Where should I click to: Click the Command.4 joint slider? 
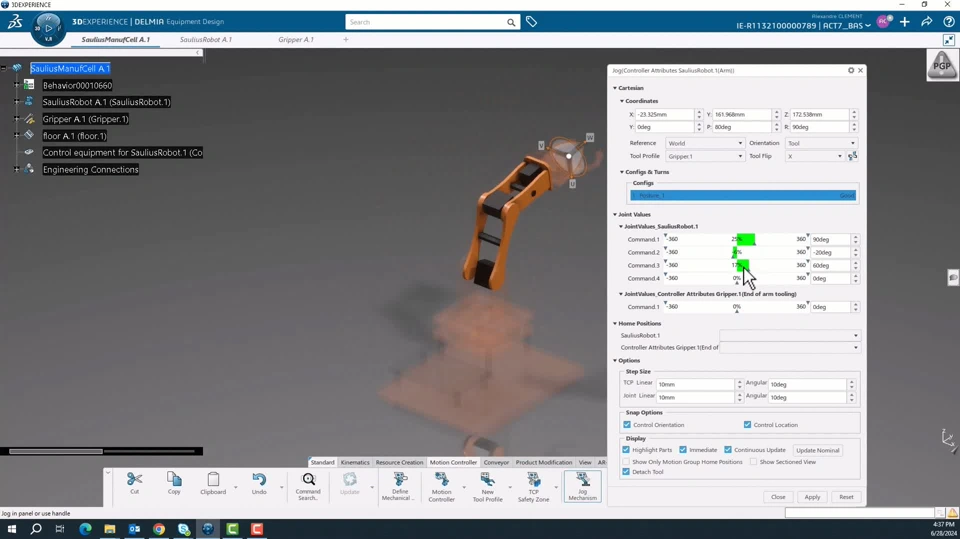tap(737, 278)
